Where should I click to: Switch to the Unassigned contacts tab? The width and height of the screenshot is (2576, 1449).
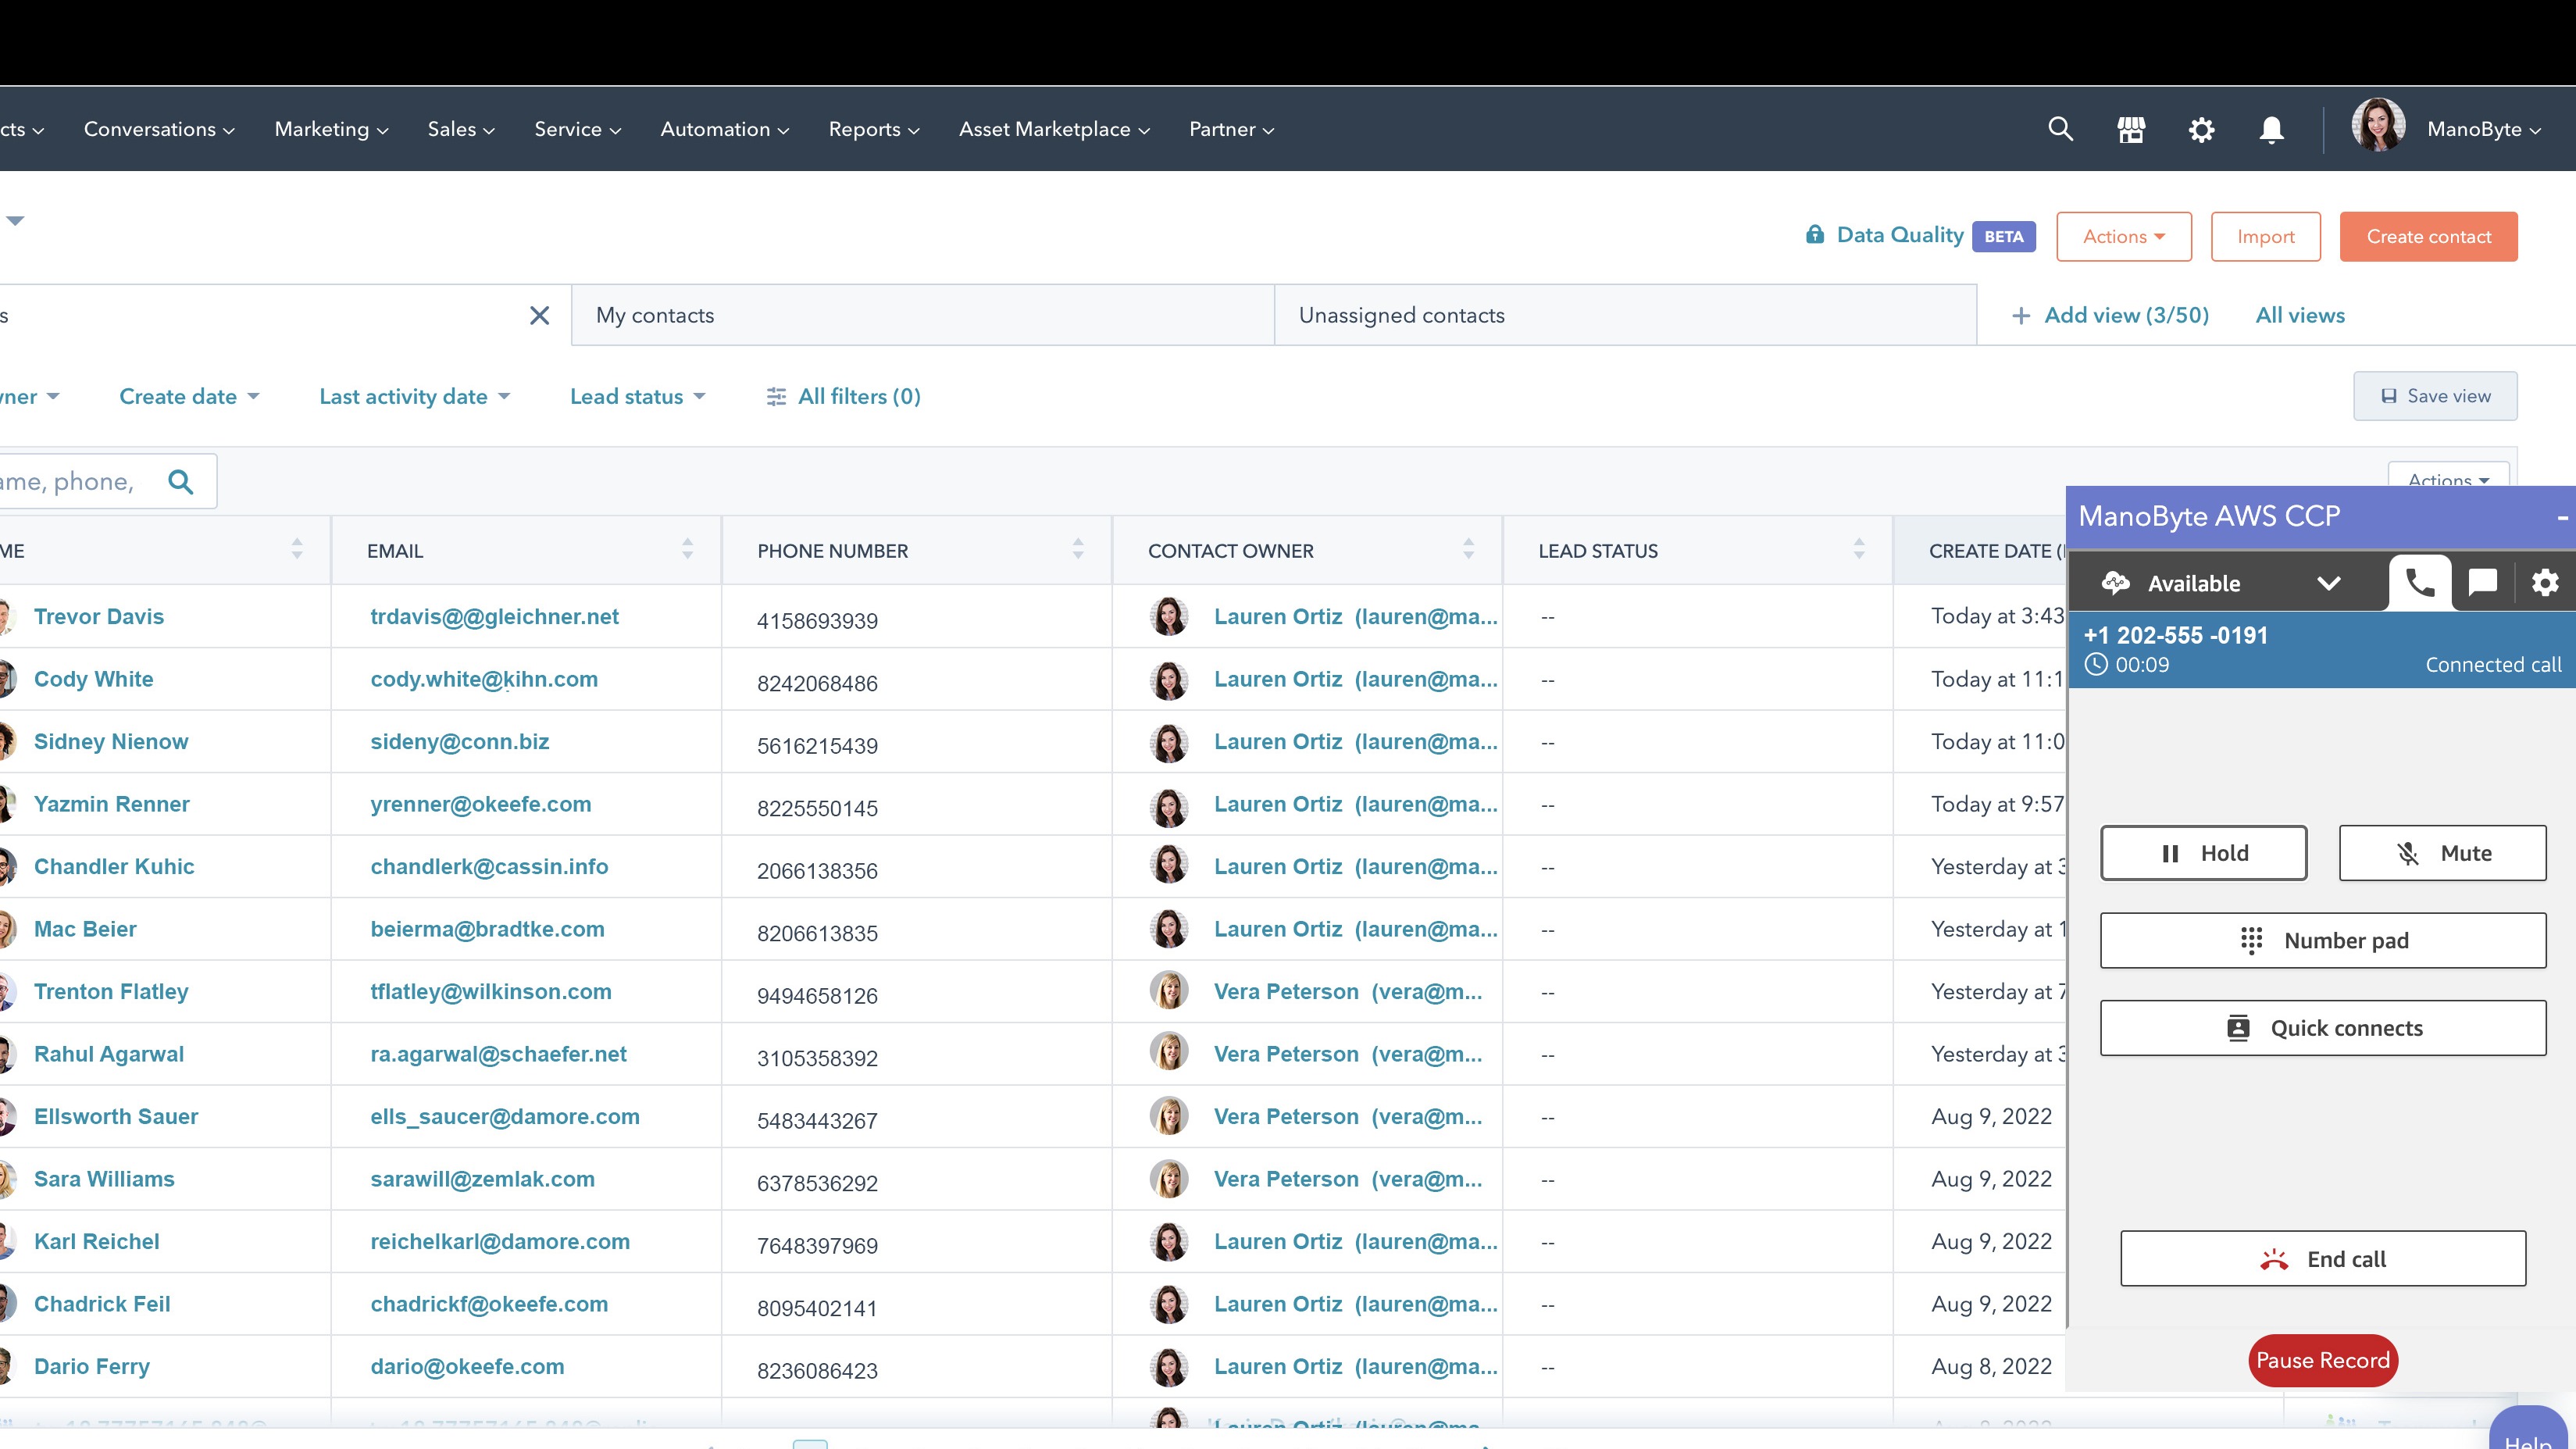[1401, 314]
